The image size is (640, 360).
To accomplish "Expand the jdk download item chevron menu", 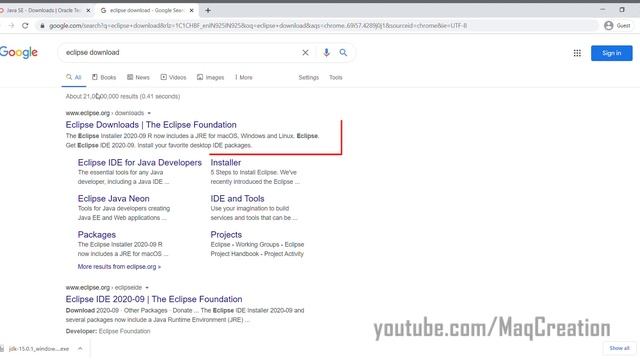I will [80, 349].
